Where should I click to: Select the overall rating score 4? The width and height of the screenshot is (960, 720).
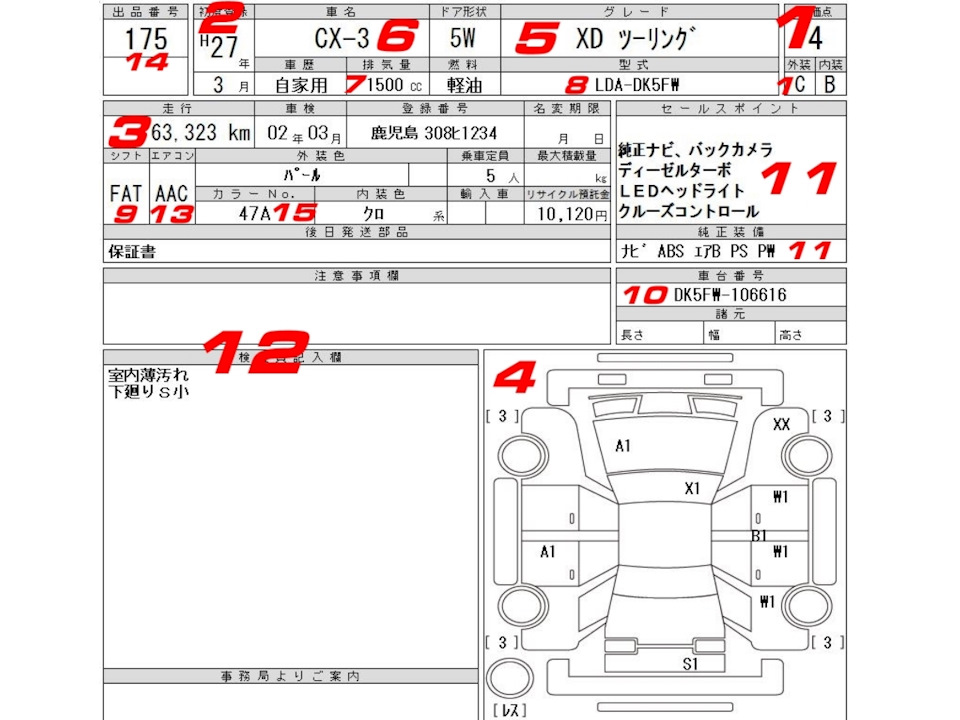point(815,39)
